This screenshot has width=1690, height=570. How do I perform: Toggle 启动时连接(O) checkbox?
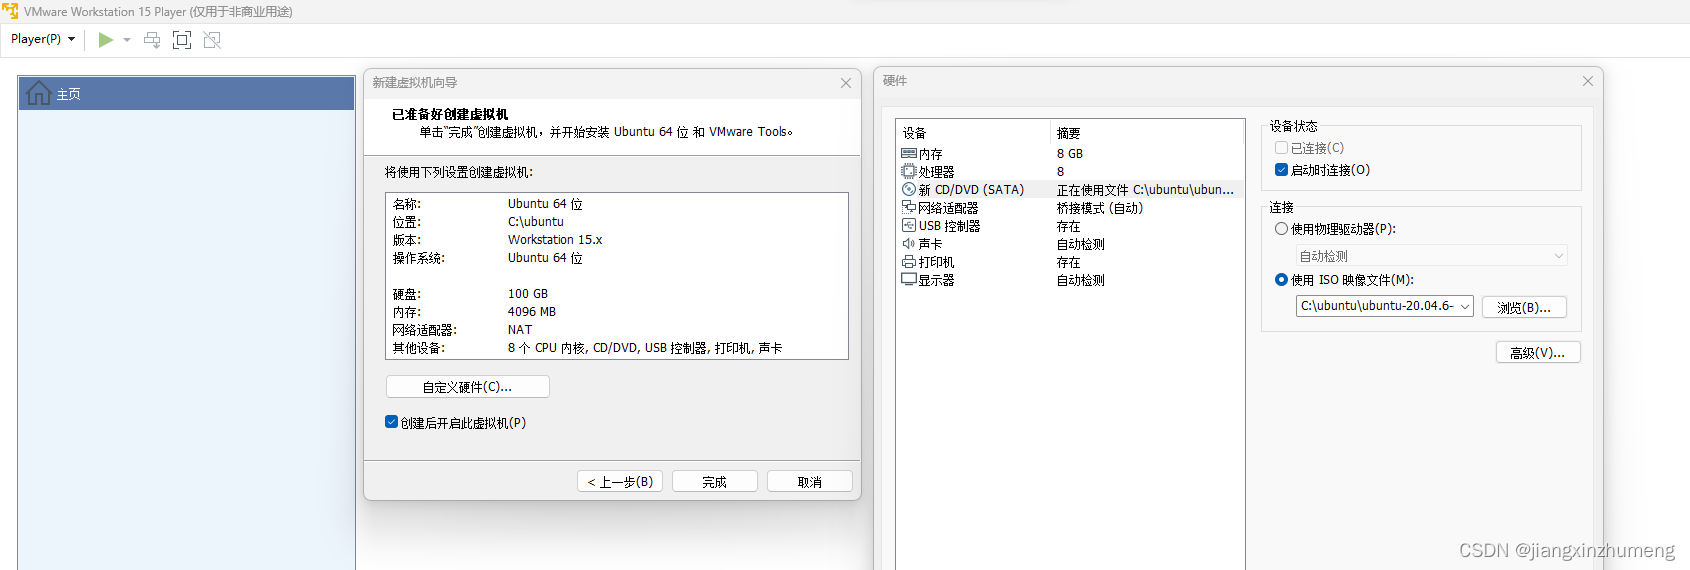click(x=1281, y=170)
